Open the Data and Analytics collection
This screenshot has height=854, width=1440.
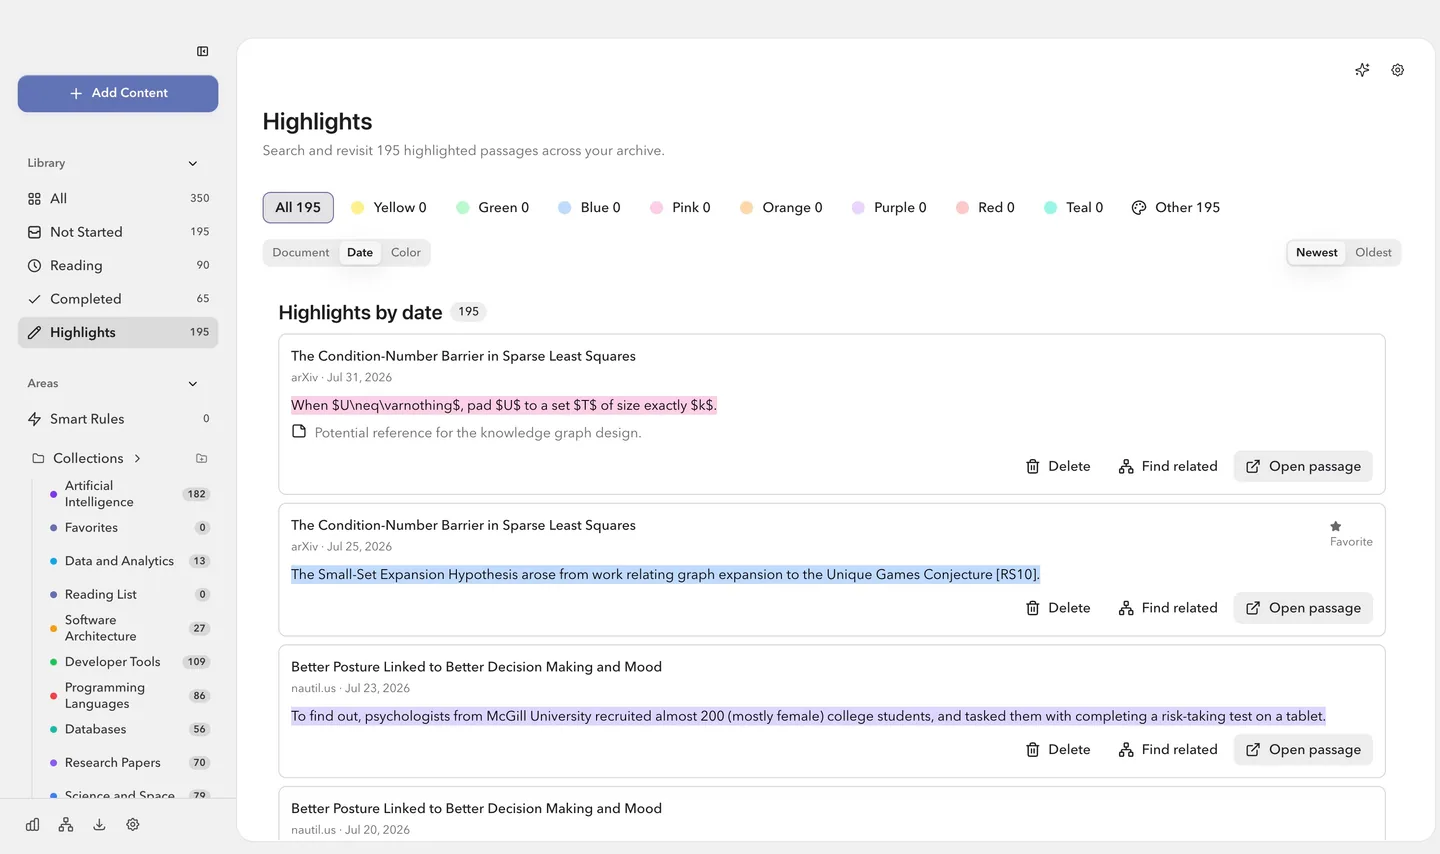[128, 561]
